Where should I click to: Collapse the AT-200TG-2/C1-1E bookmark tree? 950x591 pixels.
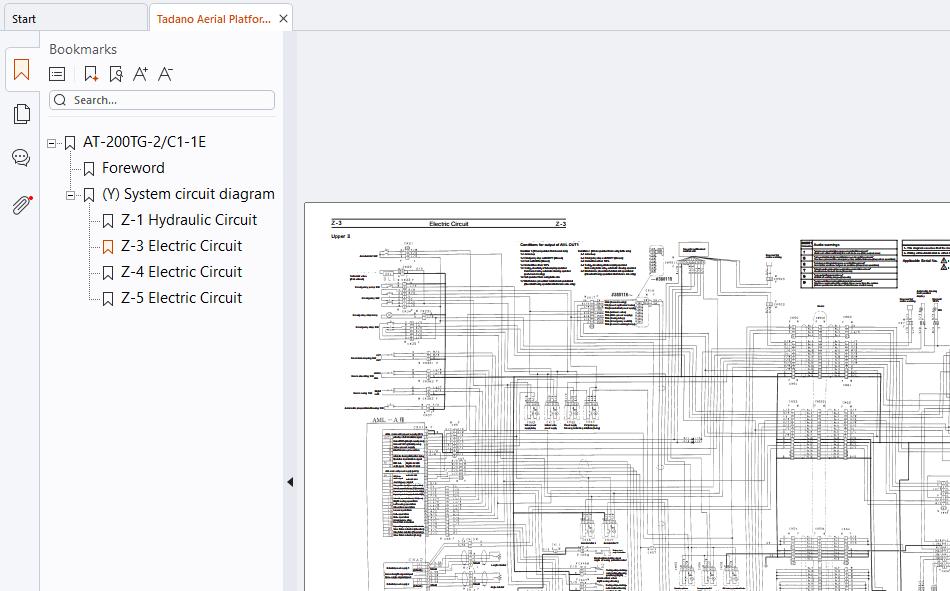51,144
